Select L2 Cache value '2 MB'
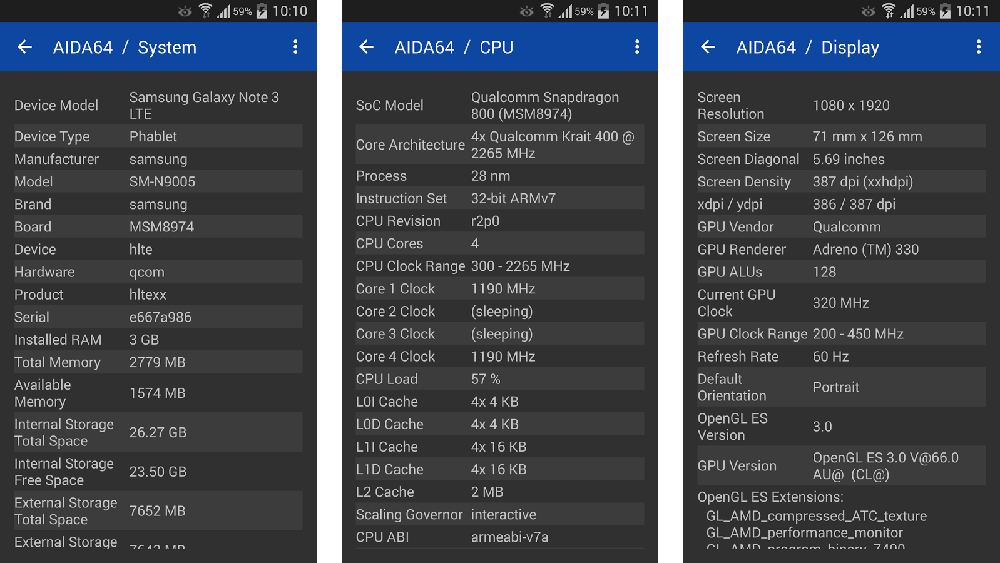 pyautogui.click(x=487, y=492)
